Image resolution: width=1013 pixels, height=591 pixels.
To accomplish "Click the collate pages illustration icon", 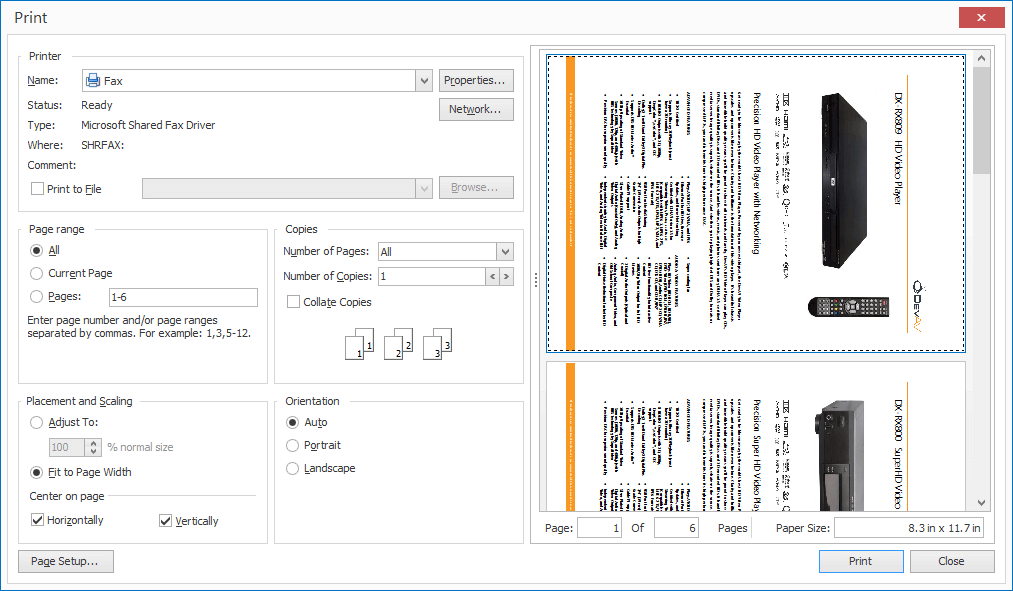I will 398,344.
